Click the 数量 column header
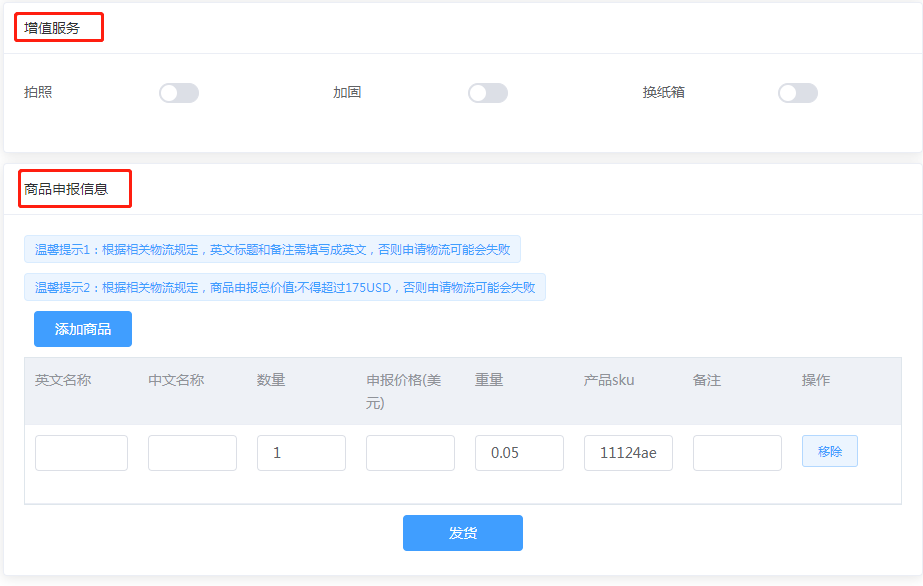923x586 pixels. coord(271,380)
